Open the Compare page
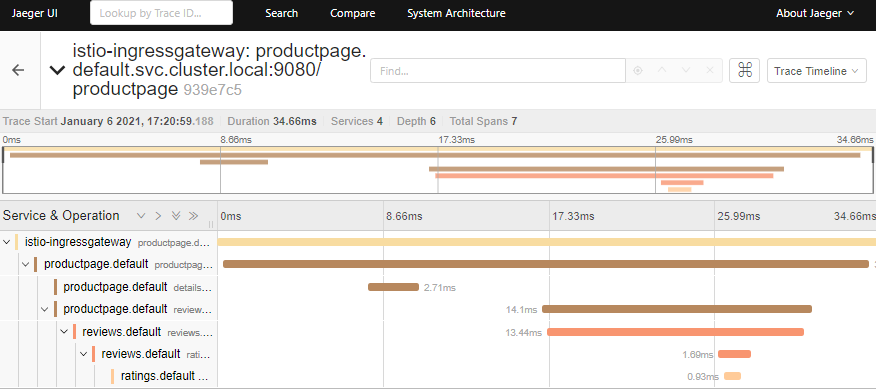Viewport: 876px width, 391px height. point(353,13)
